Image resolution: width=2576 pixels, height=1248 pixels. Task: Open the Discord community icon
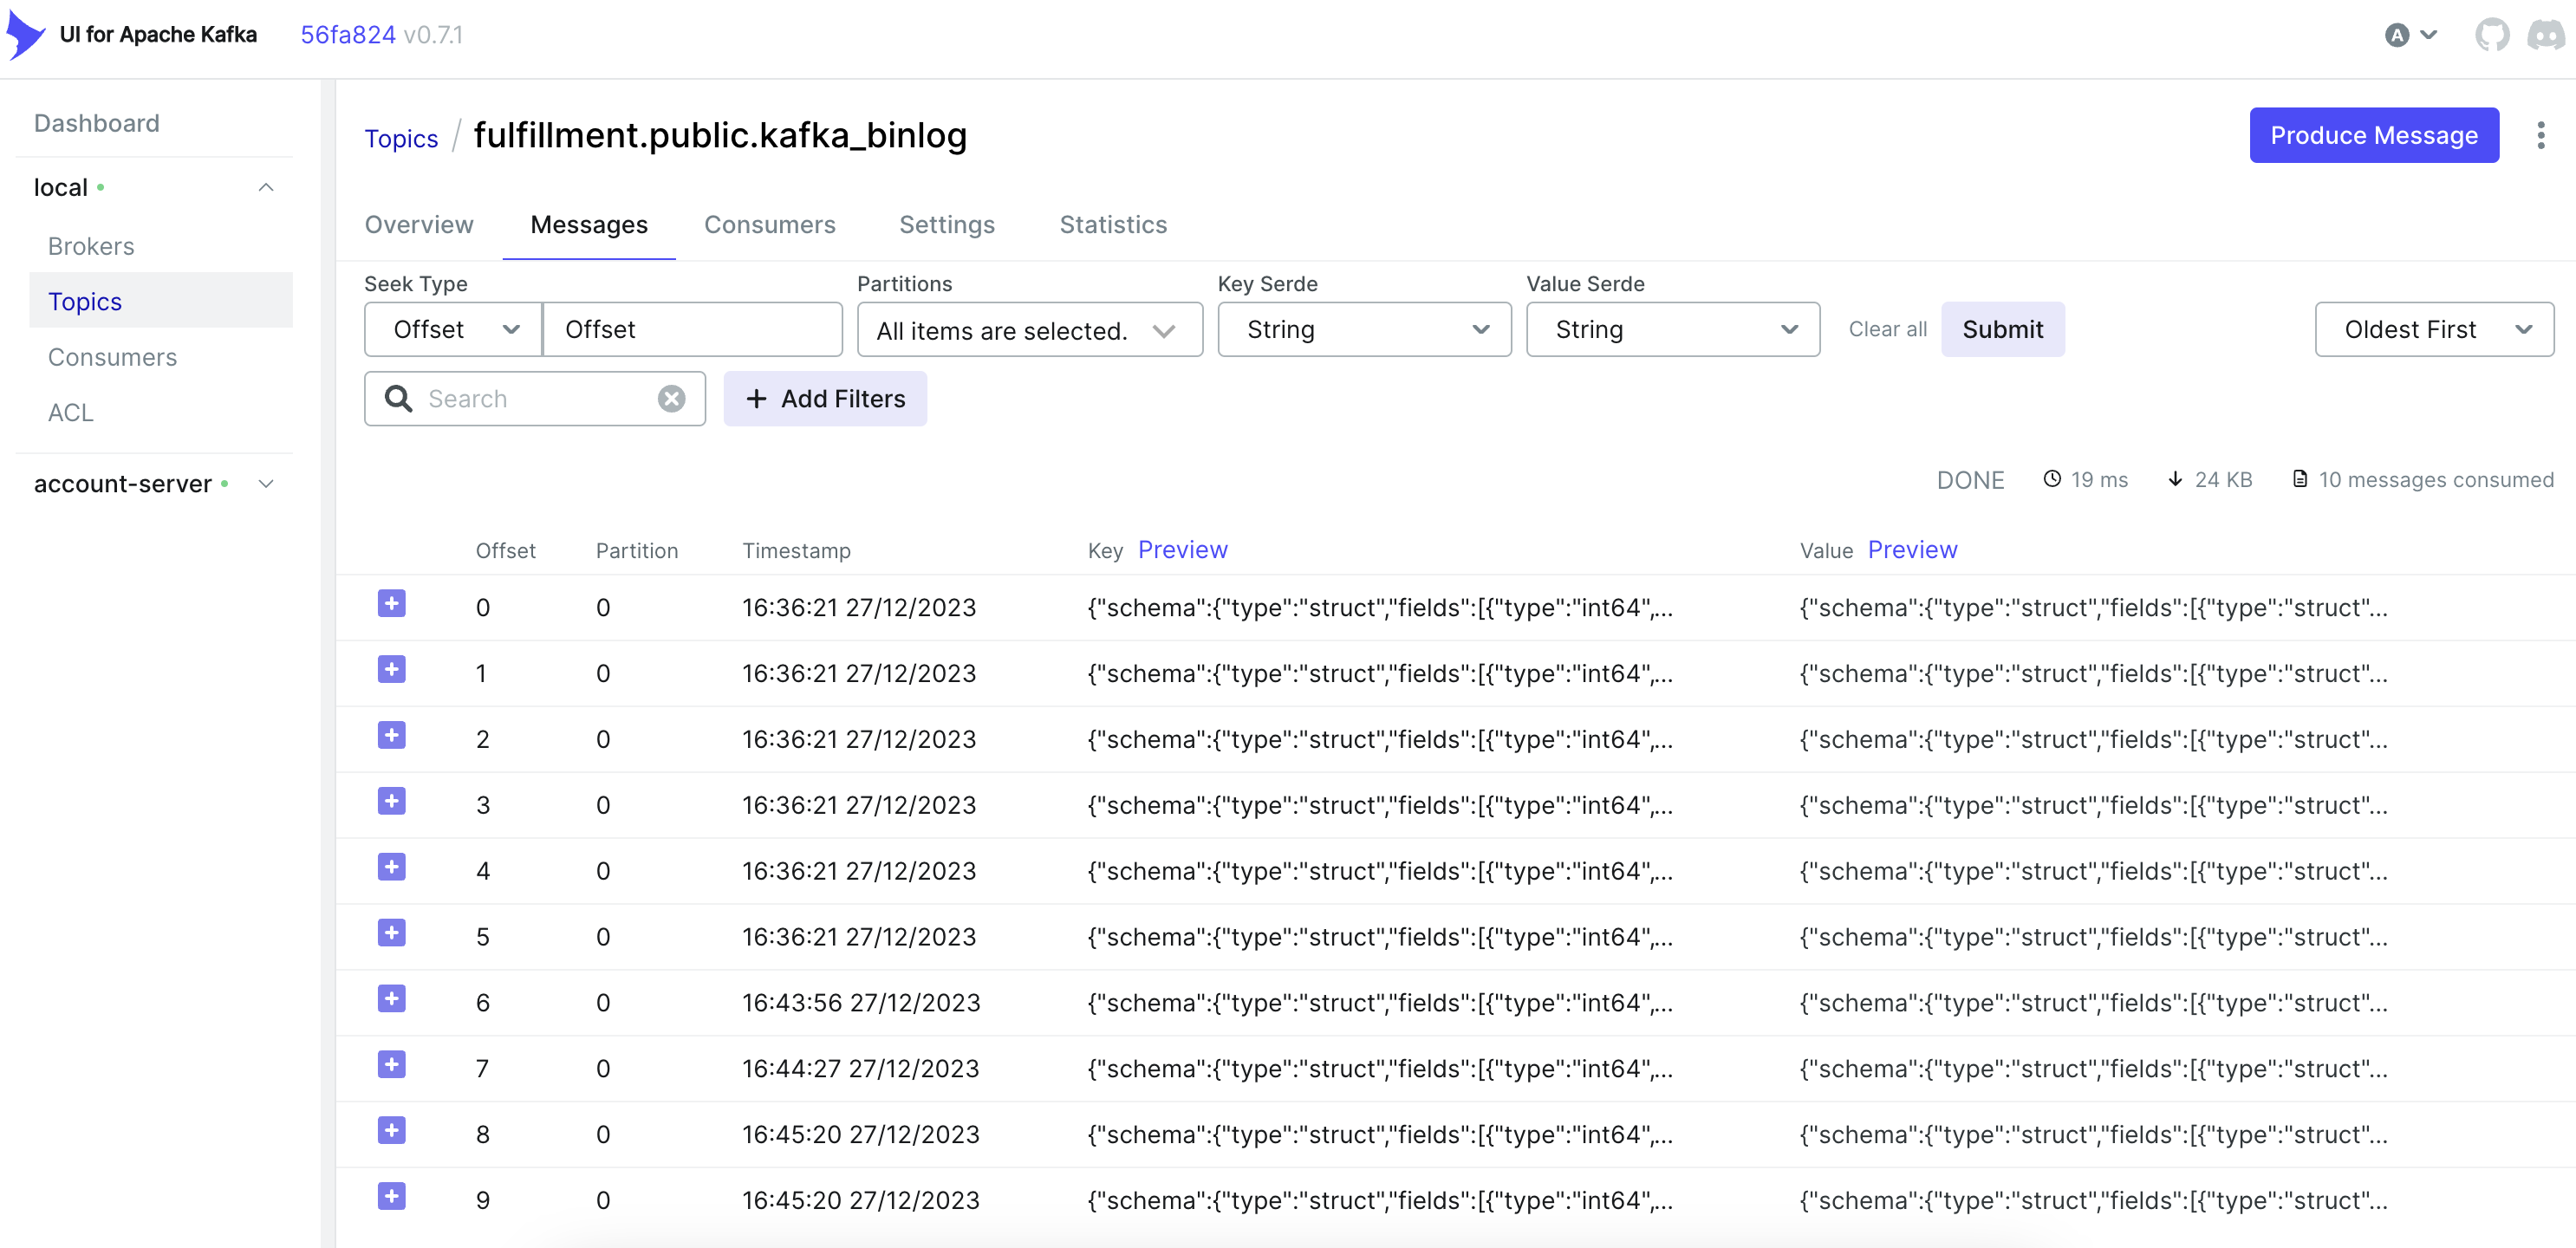click(2545, 35)
